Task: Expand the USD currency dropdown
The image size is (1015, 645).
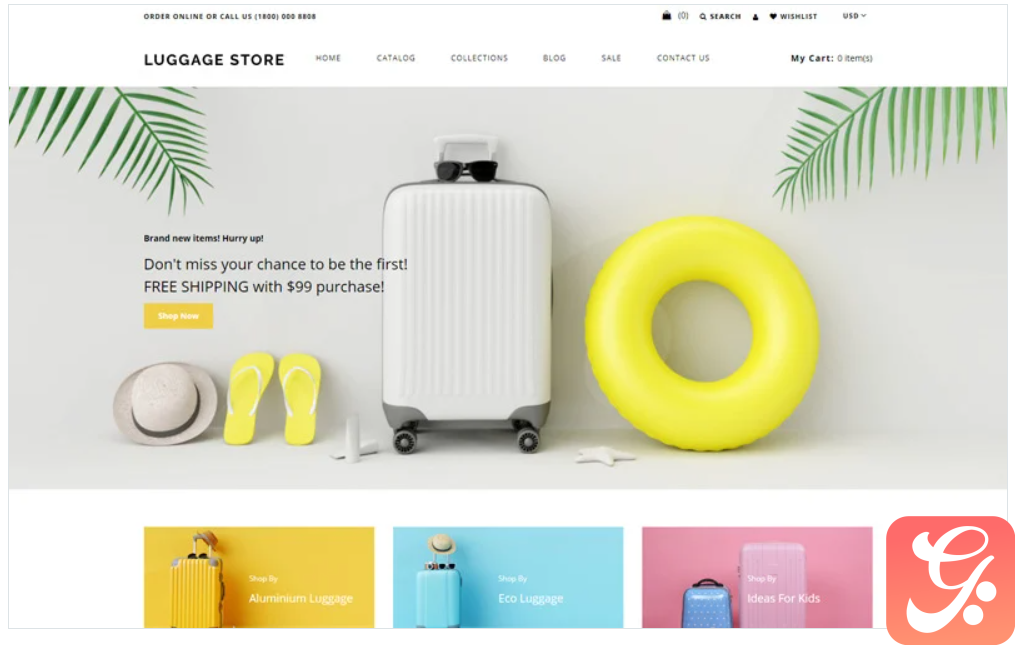Action: (854, 16)
